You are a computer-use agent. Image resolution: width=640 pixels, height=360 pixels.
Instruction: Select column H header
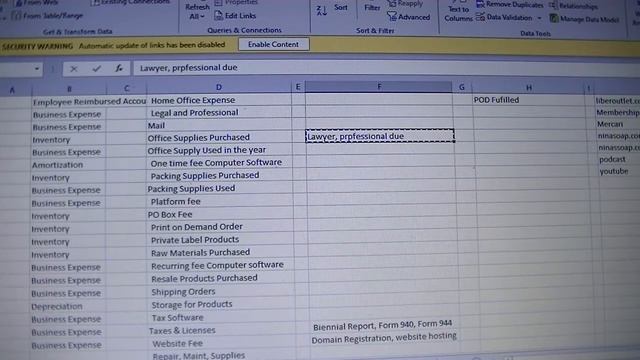[529, 87]
